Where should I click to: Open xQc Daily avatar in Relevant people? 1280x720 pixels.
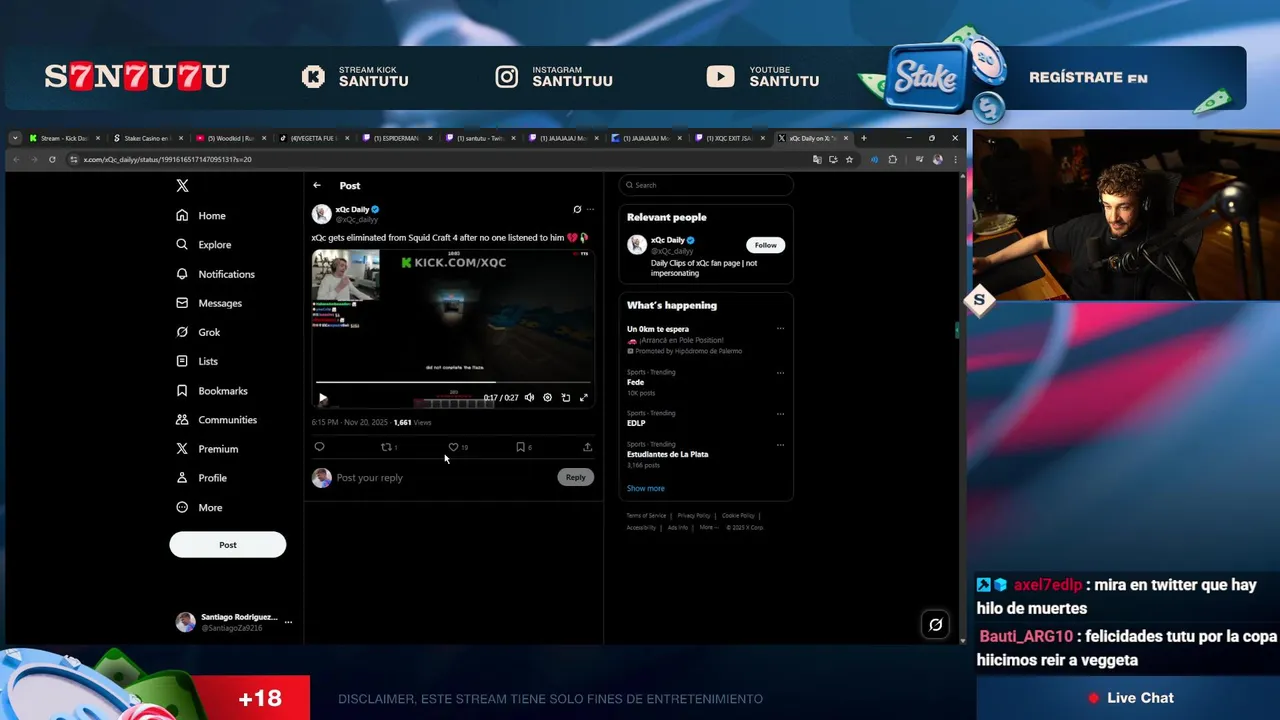637,245
